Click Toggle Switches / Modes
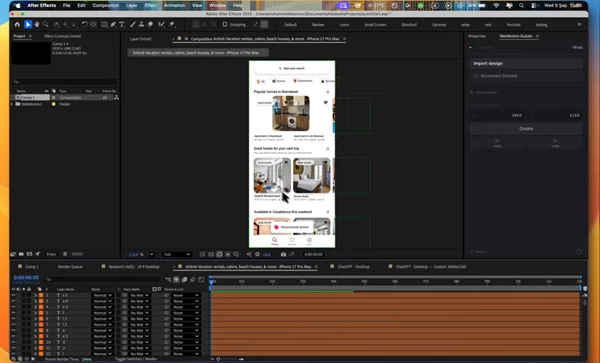Screen dimensions: 600x363 (136, 359)
